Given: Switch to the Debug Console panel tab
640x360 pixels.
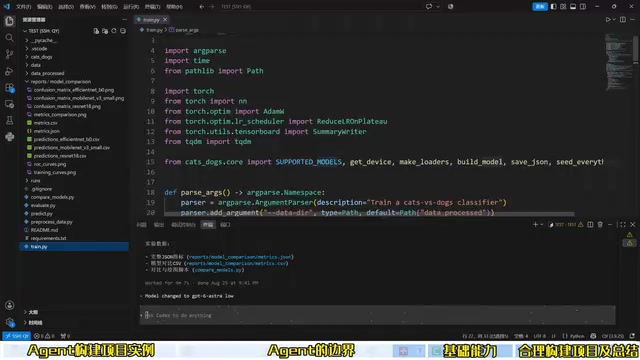Looking at the screenshot, I should pyautogui.click(x=183, y=225).
